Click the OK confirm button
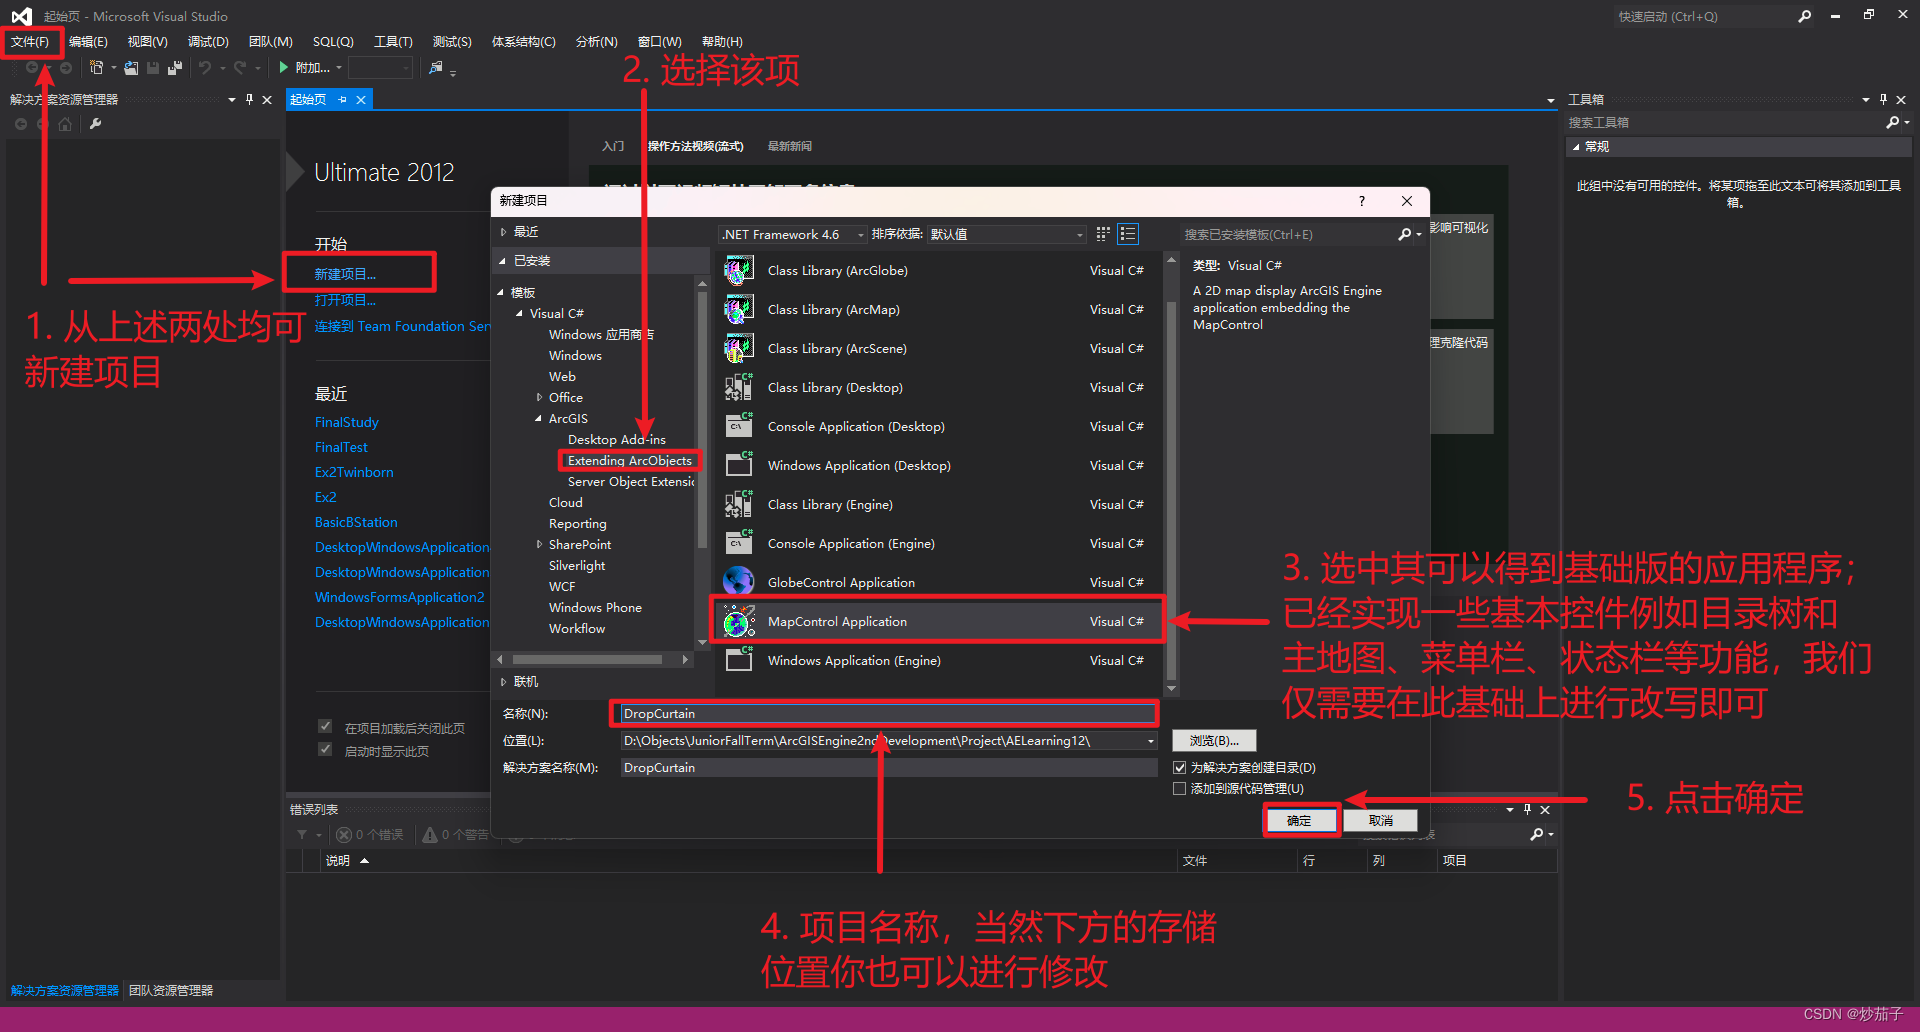The height and width of the screenshot is (1032, 1920). pos(1299,821)
